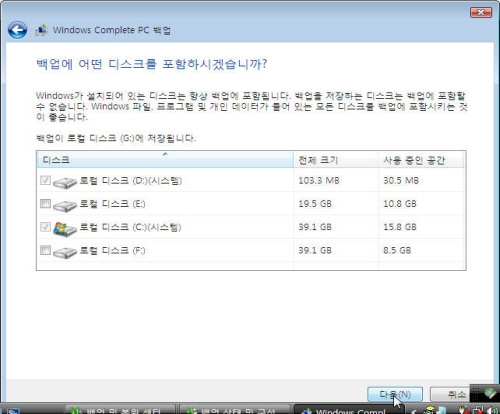Image resolution: width=500 pixels, height=414 pixels.
Task: Select the 로컬 디스크 (D:)(시스템) row label
Action: (131, 181)
